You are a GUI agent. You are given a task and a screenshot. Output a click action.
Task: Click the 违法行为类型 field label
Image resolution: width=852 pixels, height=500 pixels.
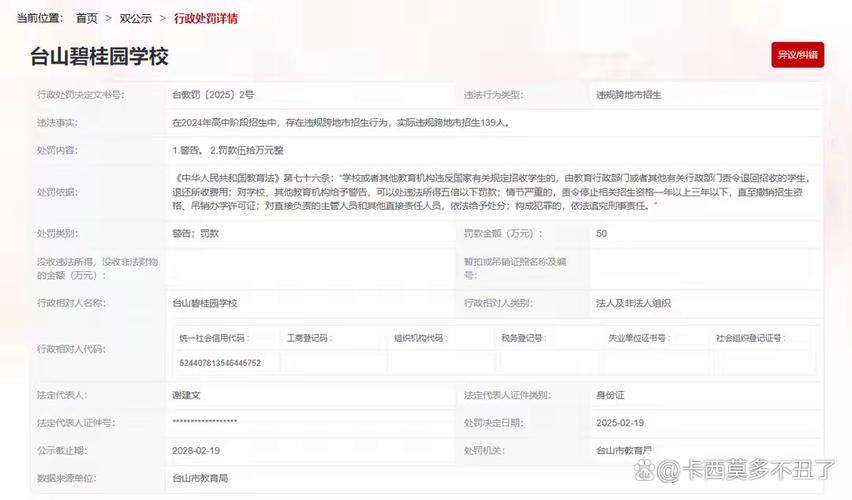[x=493, y=95]
